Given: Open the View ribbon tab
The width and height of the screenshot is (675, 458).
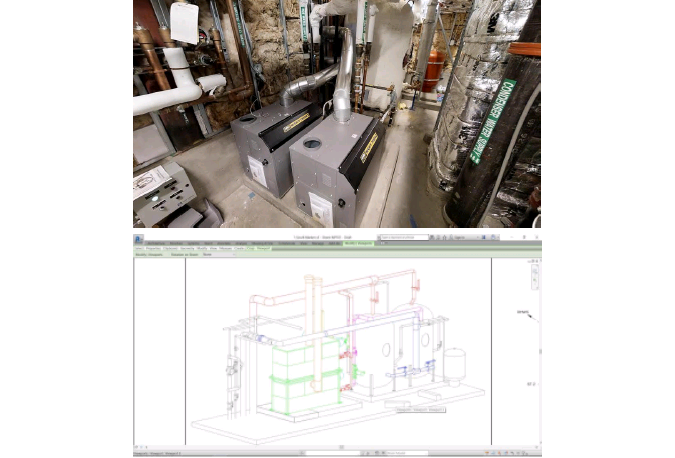Looking at the screenshot, I should pyautogui.click(x=304, y=243).
